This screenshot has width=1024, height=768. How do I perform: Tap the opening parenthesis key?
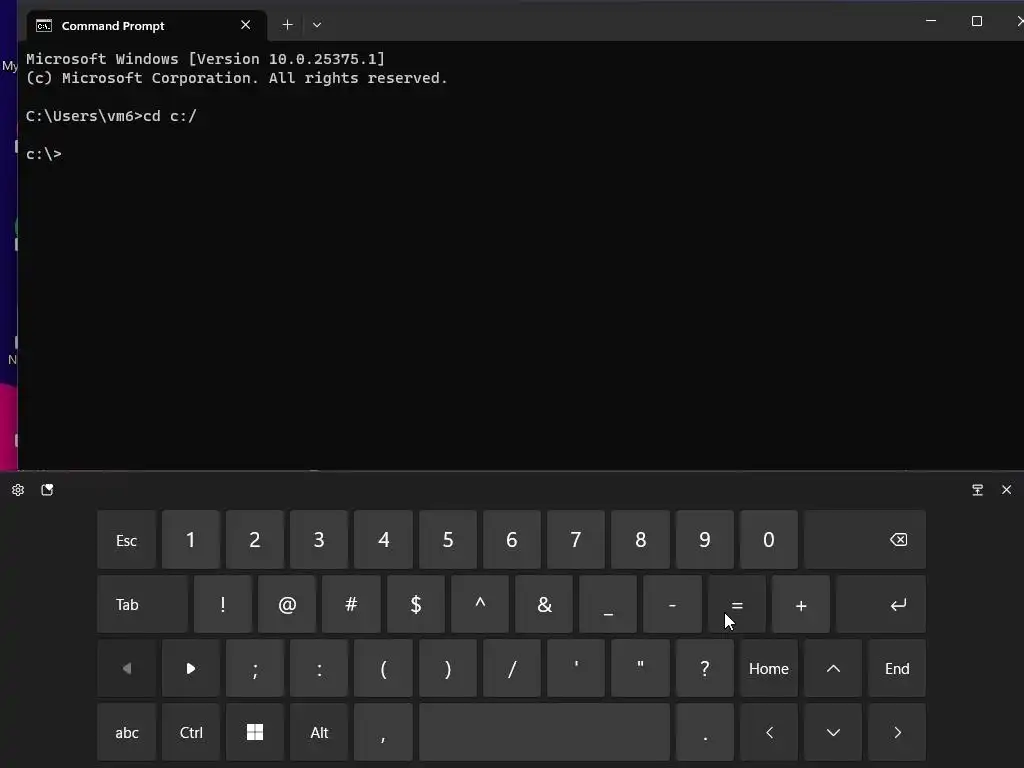(x=383, y=669)
